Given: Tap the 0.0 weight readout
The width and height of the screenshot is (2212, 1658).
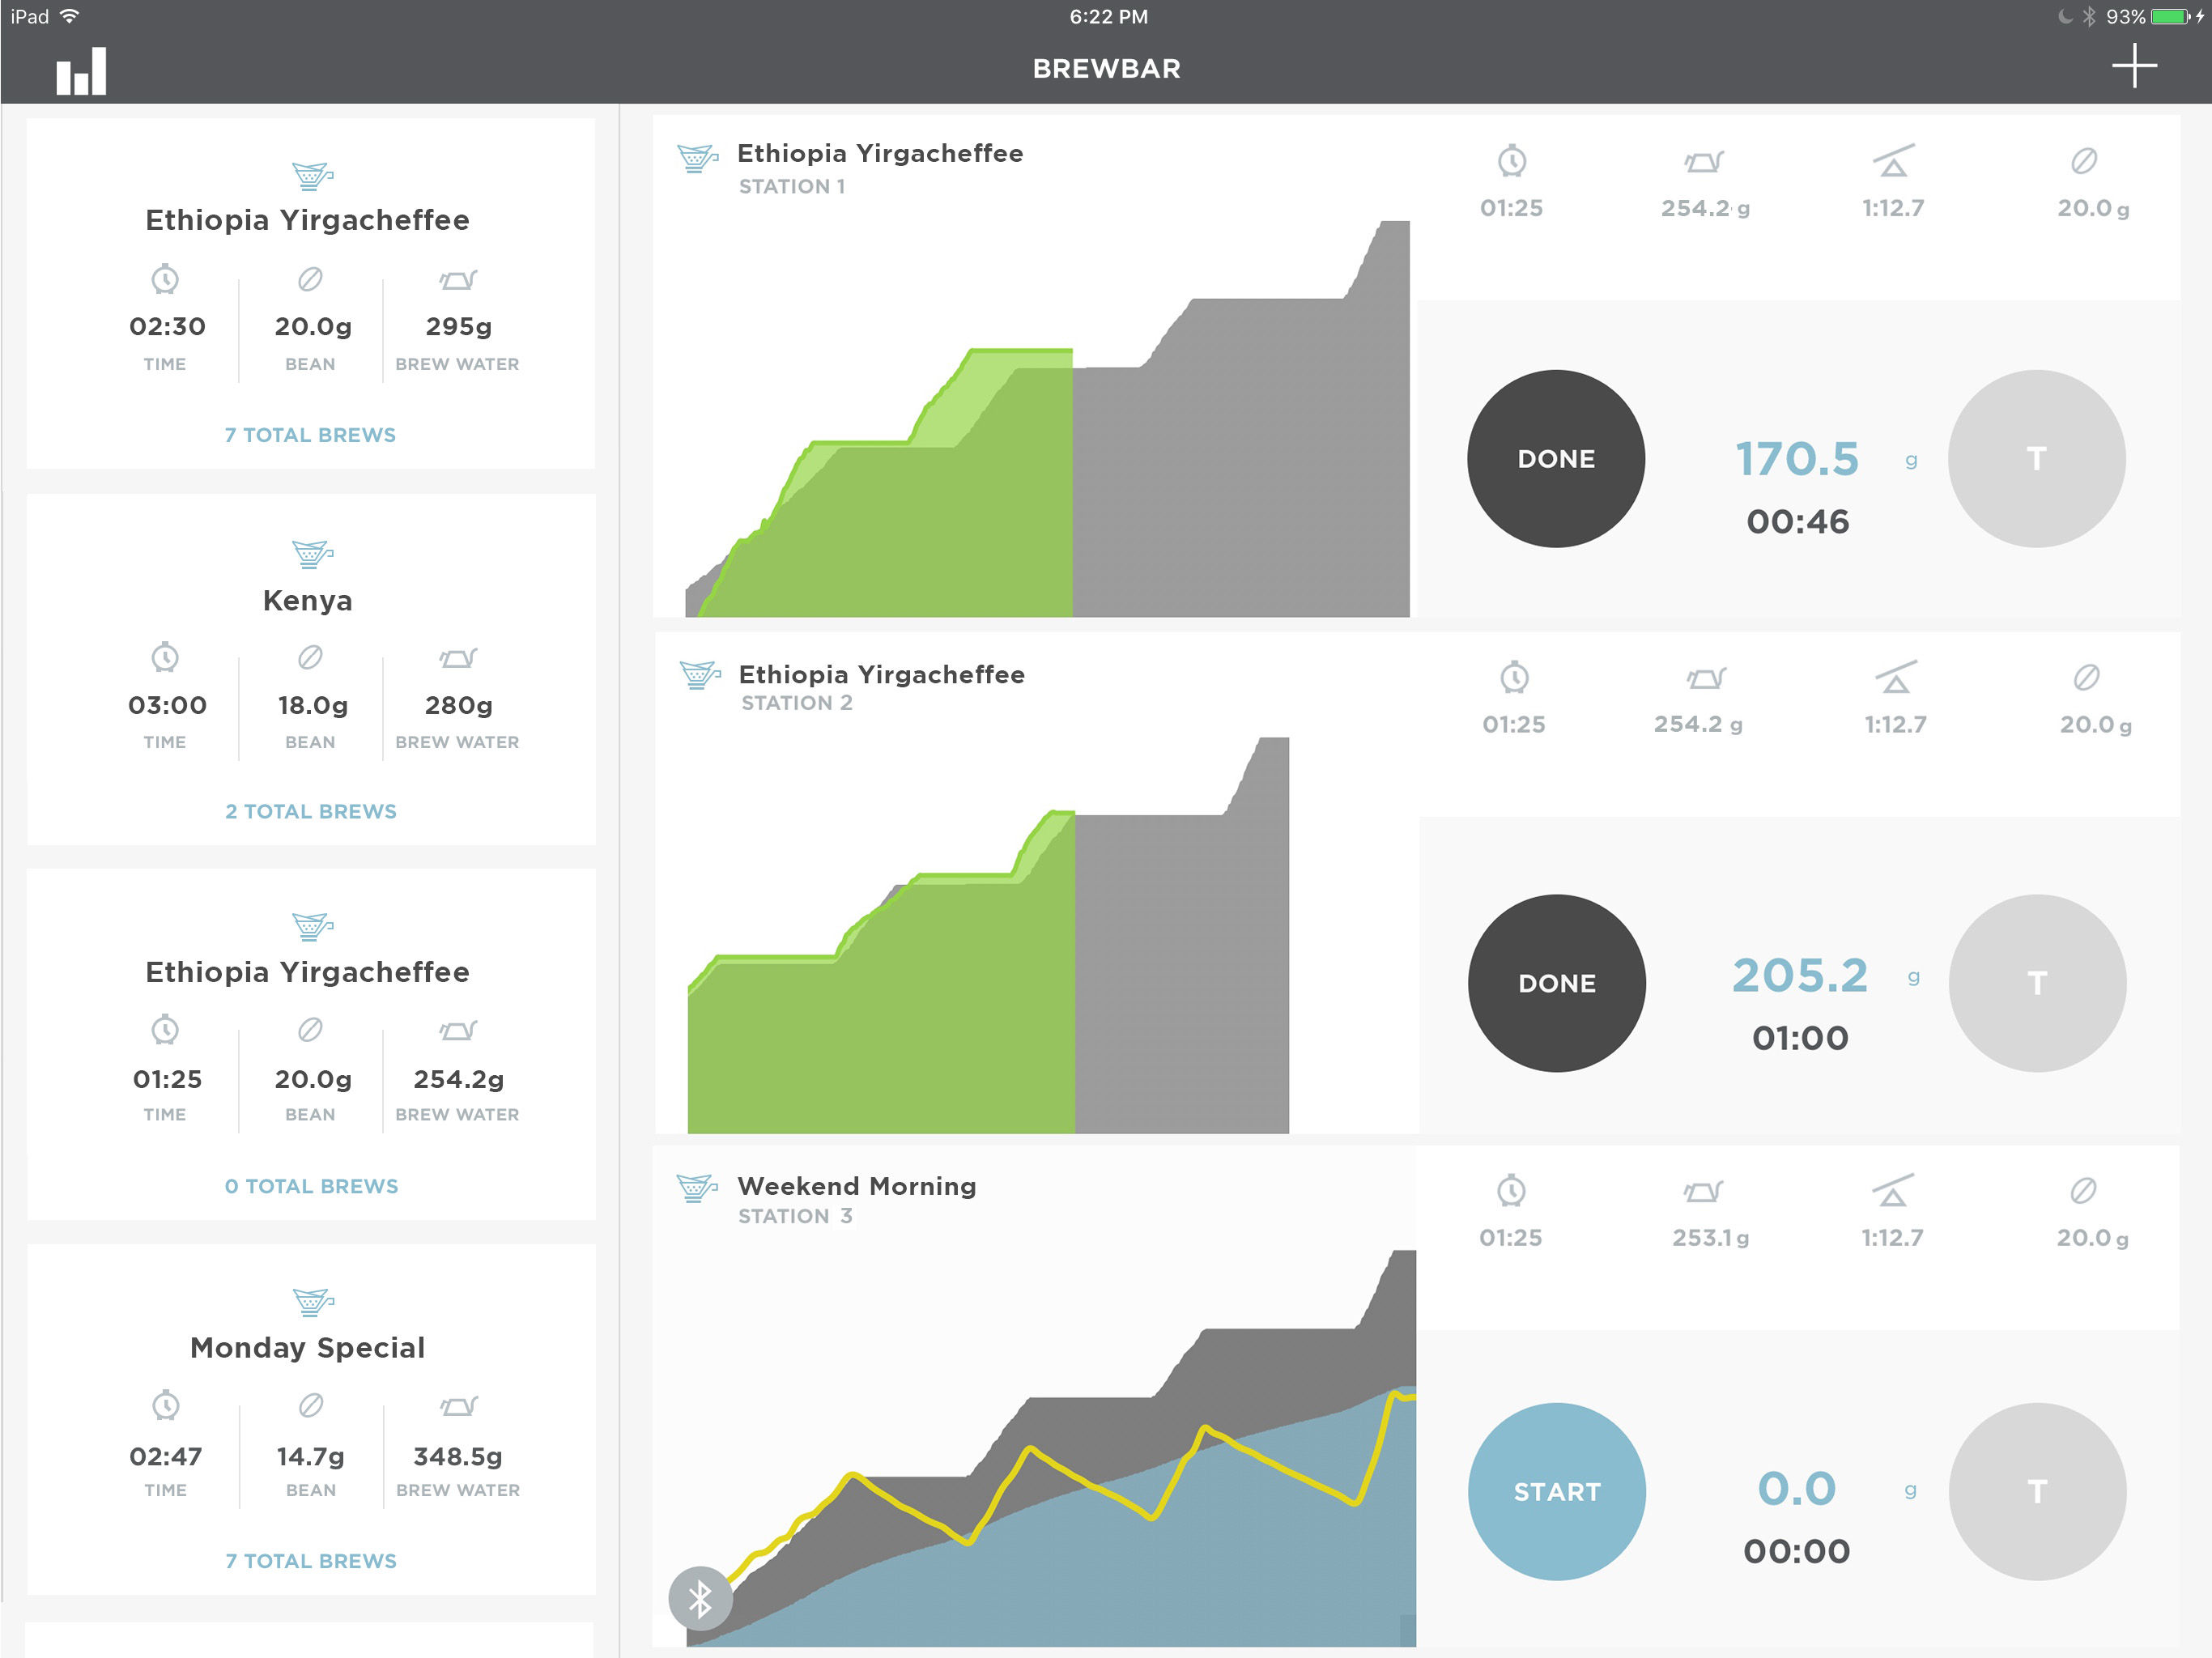Looking at the screenshot, I should coord(1797,1488).
